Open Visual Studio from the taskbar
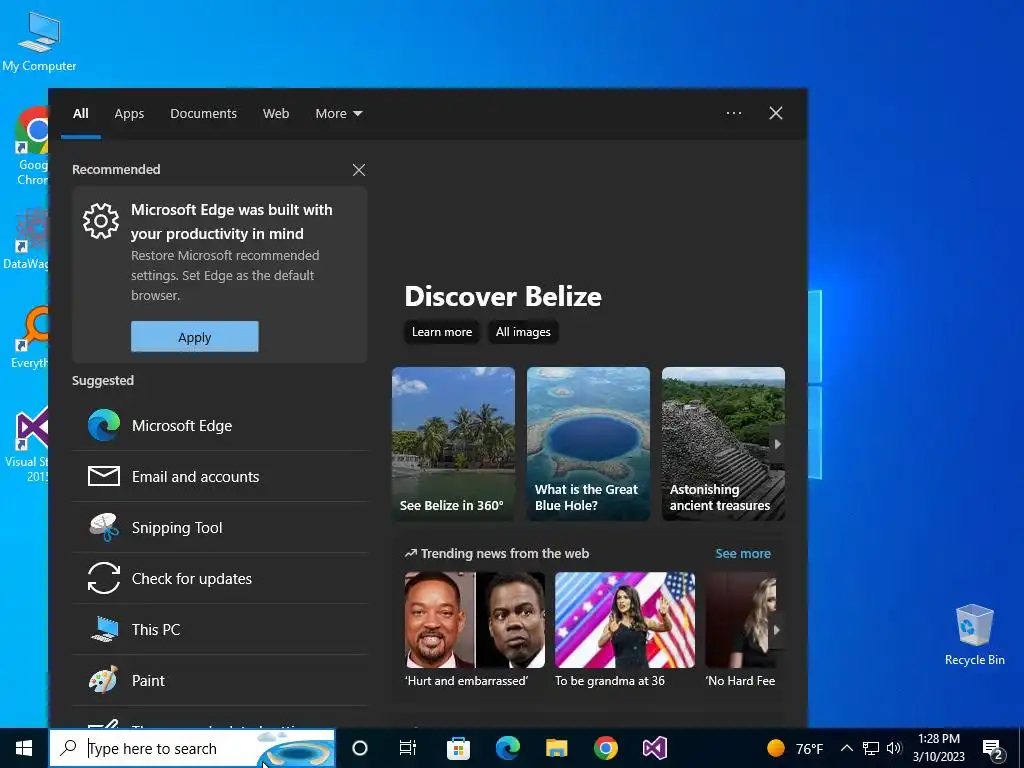Image resolution: width=1024 pixels, height=768 pixels. tap(654, 748)
